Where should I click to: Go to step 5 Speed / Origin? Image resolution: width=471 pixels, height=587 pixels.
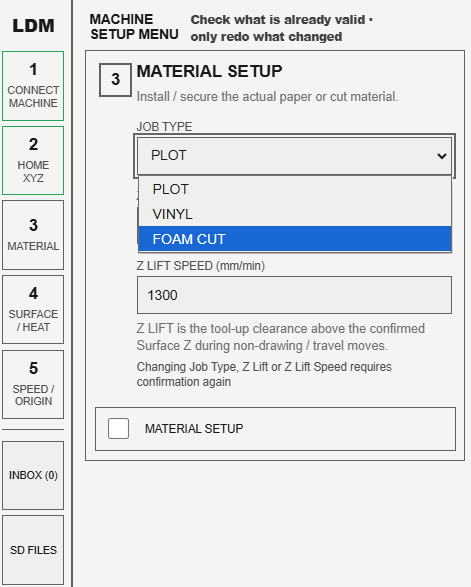click(x=33, y=384)
